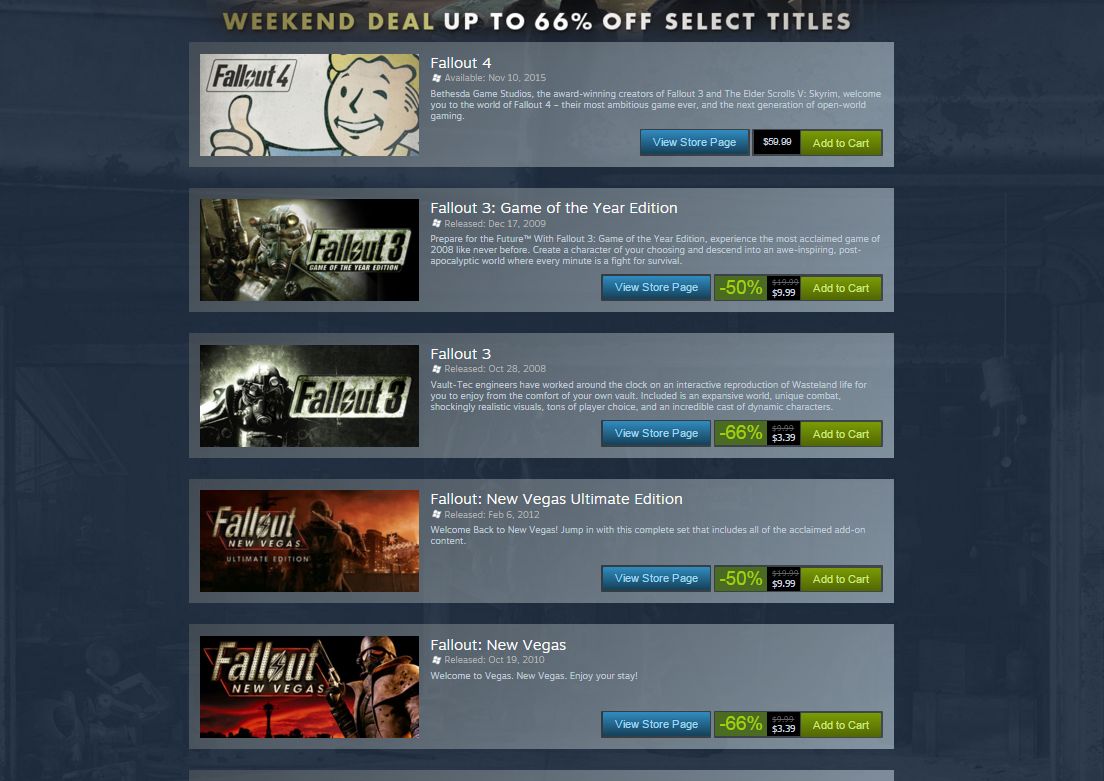Open the Fallout: New Vegas Ultimate Edition title link
The height and width of the screenshot is (781, 1104).
pyautogui.click(x=556, y=499)
